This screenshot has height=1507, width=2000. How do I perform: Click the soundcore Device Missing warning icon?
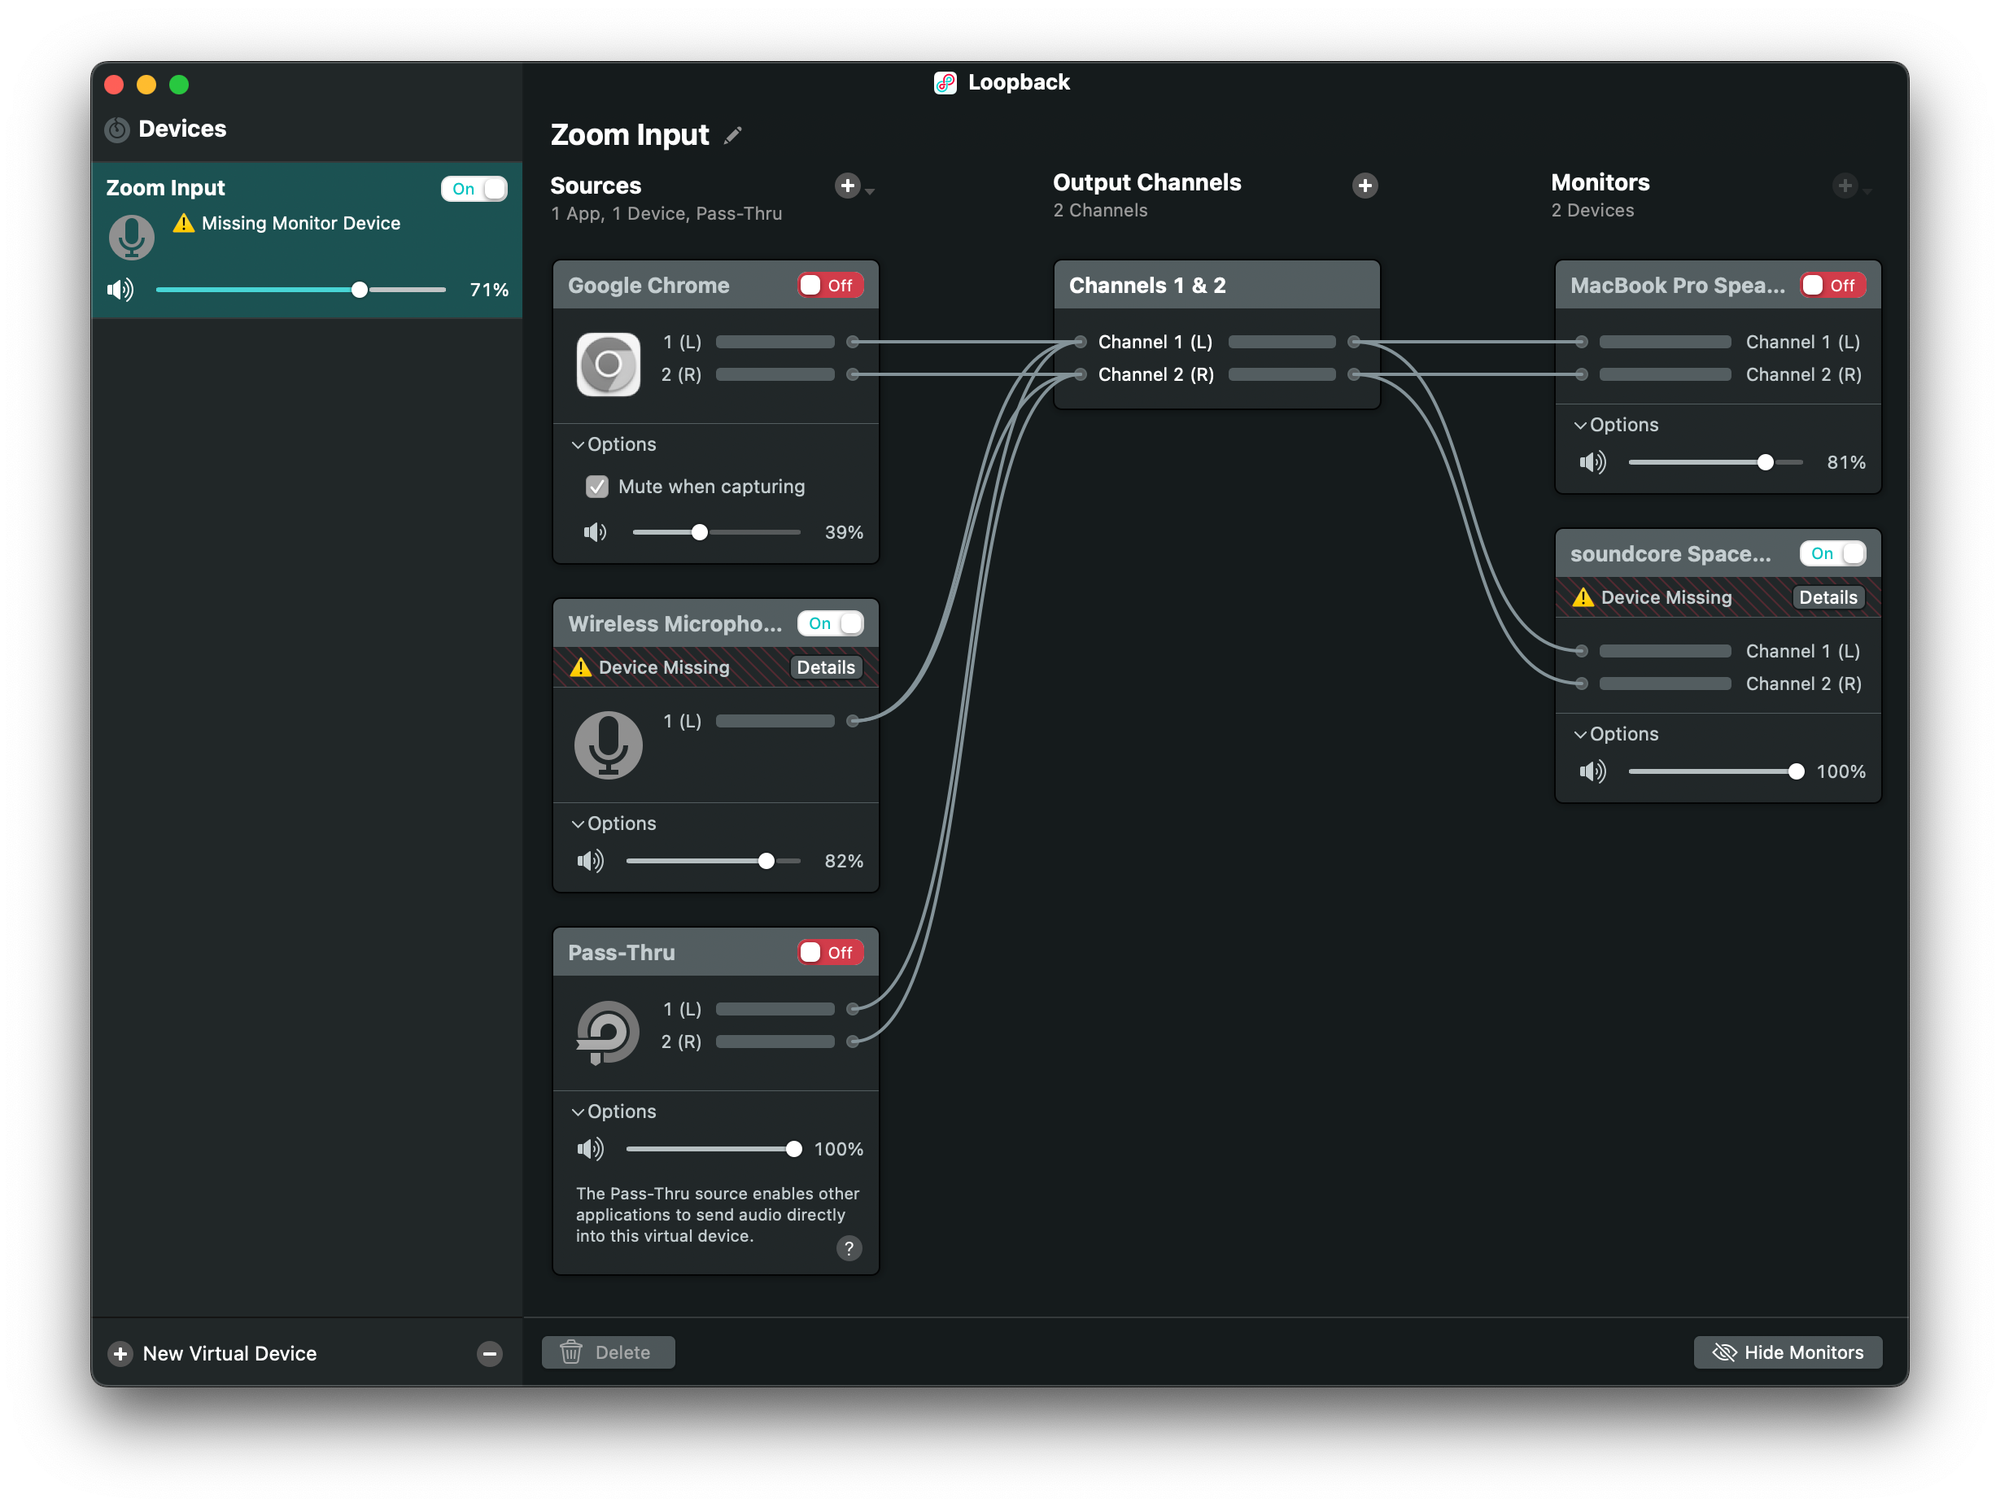pyautogui.click(x=1583, y=597)
